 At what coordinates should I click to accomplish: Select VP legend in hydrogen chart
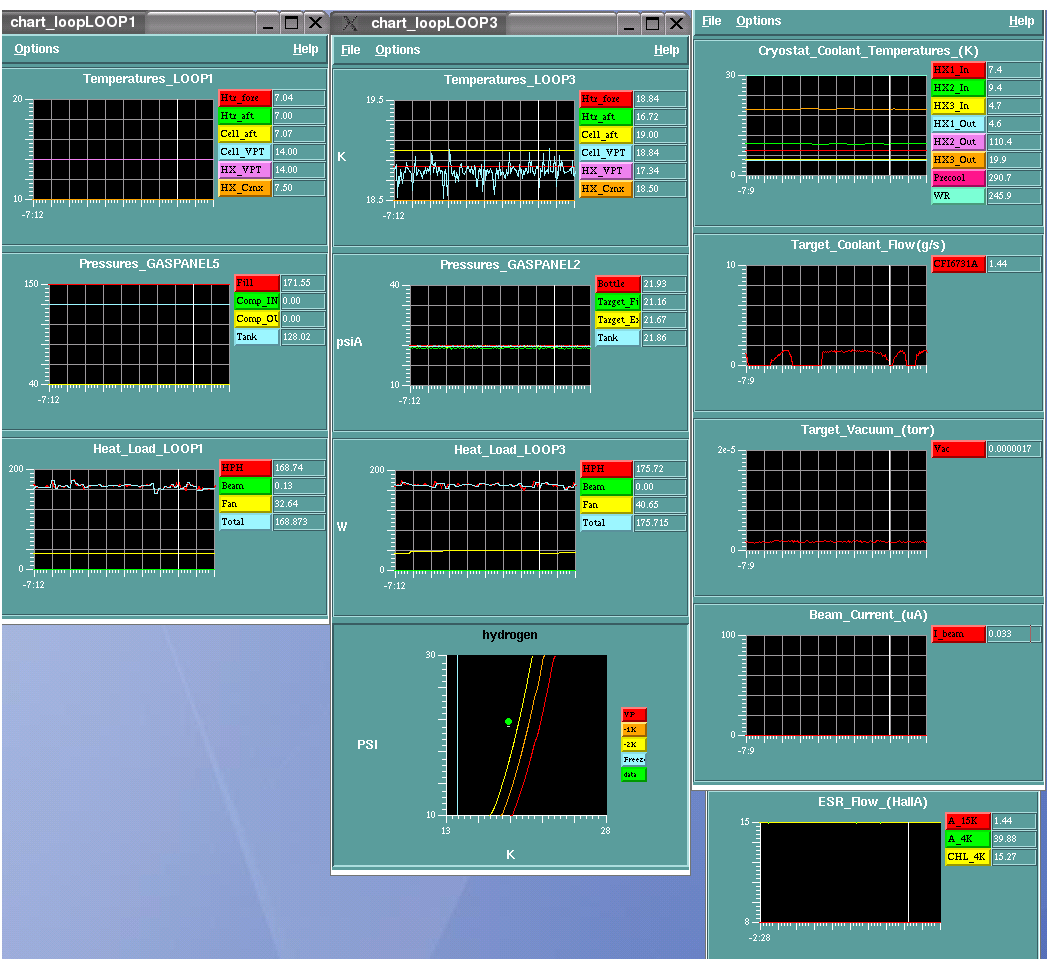(634, 715)
